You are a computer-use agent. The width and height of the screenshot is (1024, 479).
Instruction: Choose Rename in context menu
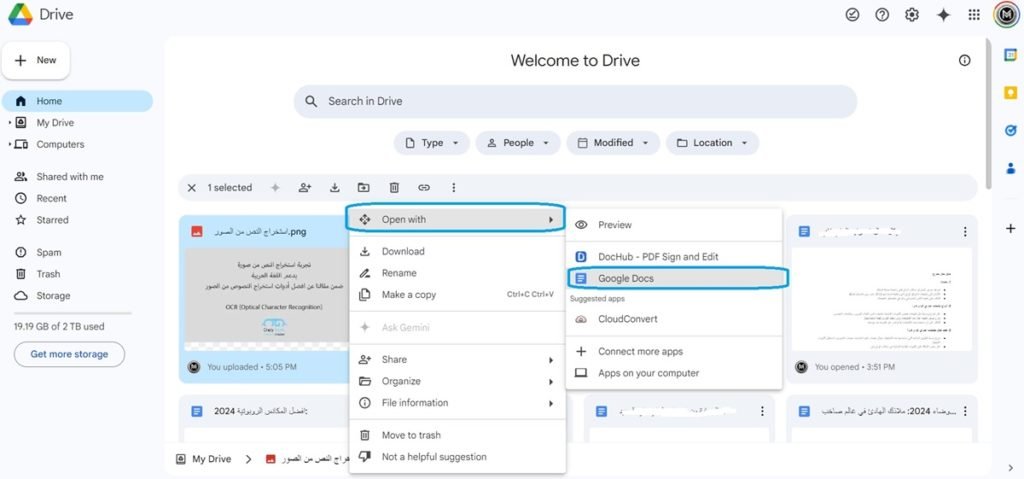click(x=457, y=273)
